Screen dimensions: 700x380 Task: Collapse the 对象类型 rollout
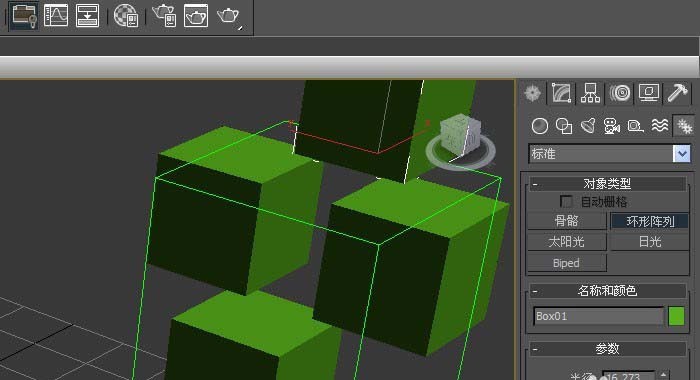(x=608, y=184)
